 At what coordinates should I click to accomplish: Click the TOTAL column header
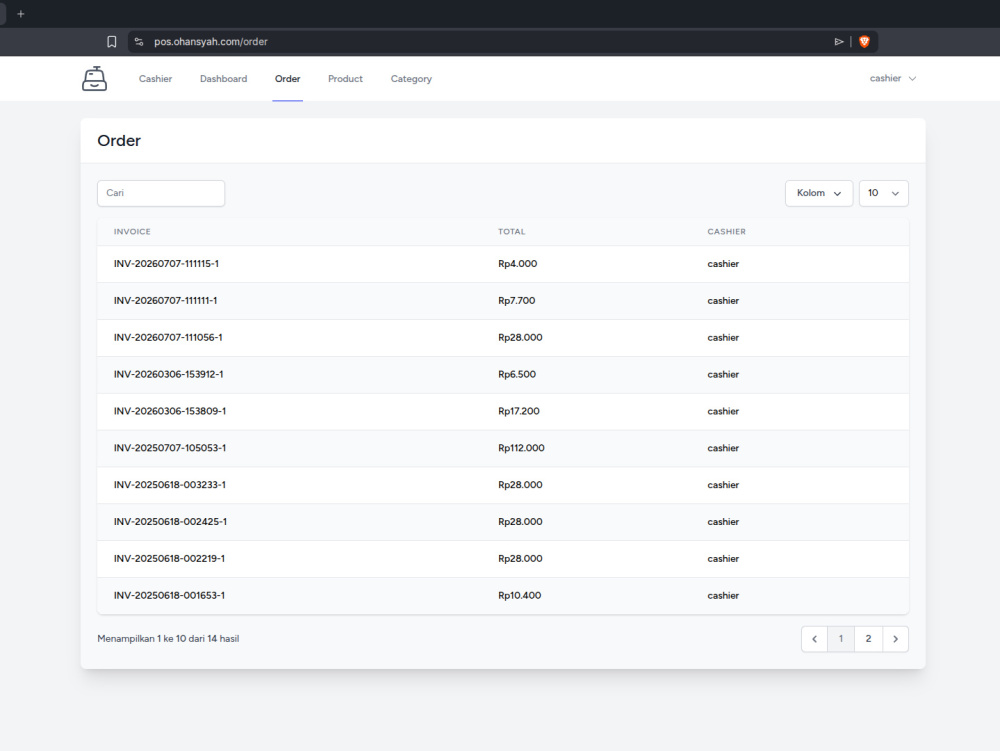(x=511, y=231)
